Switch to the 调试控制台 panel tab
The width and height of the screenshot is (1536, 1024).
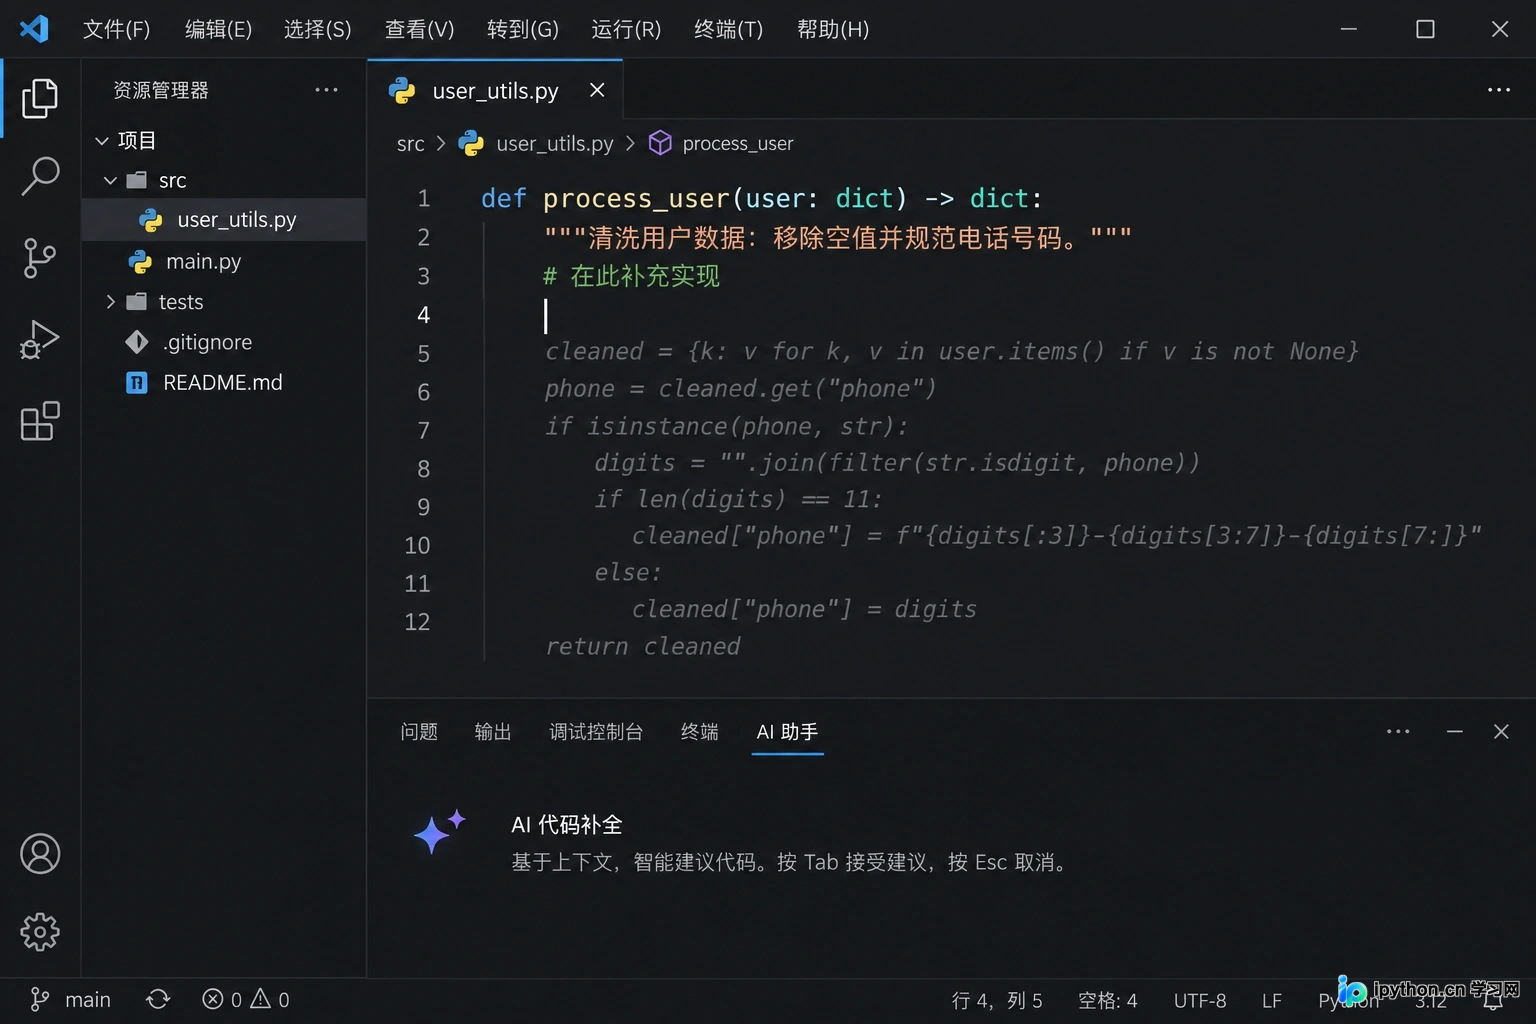(x=596, y=731)
